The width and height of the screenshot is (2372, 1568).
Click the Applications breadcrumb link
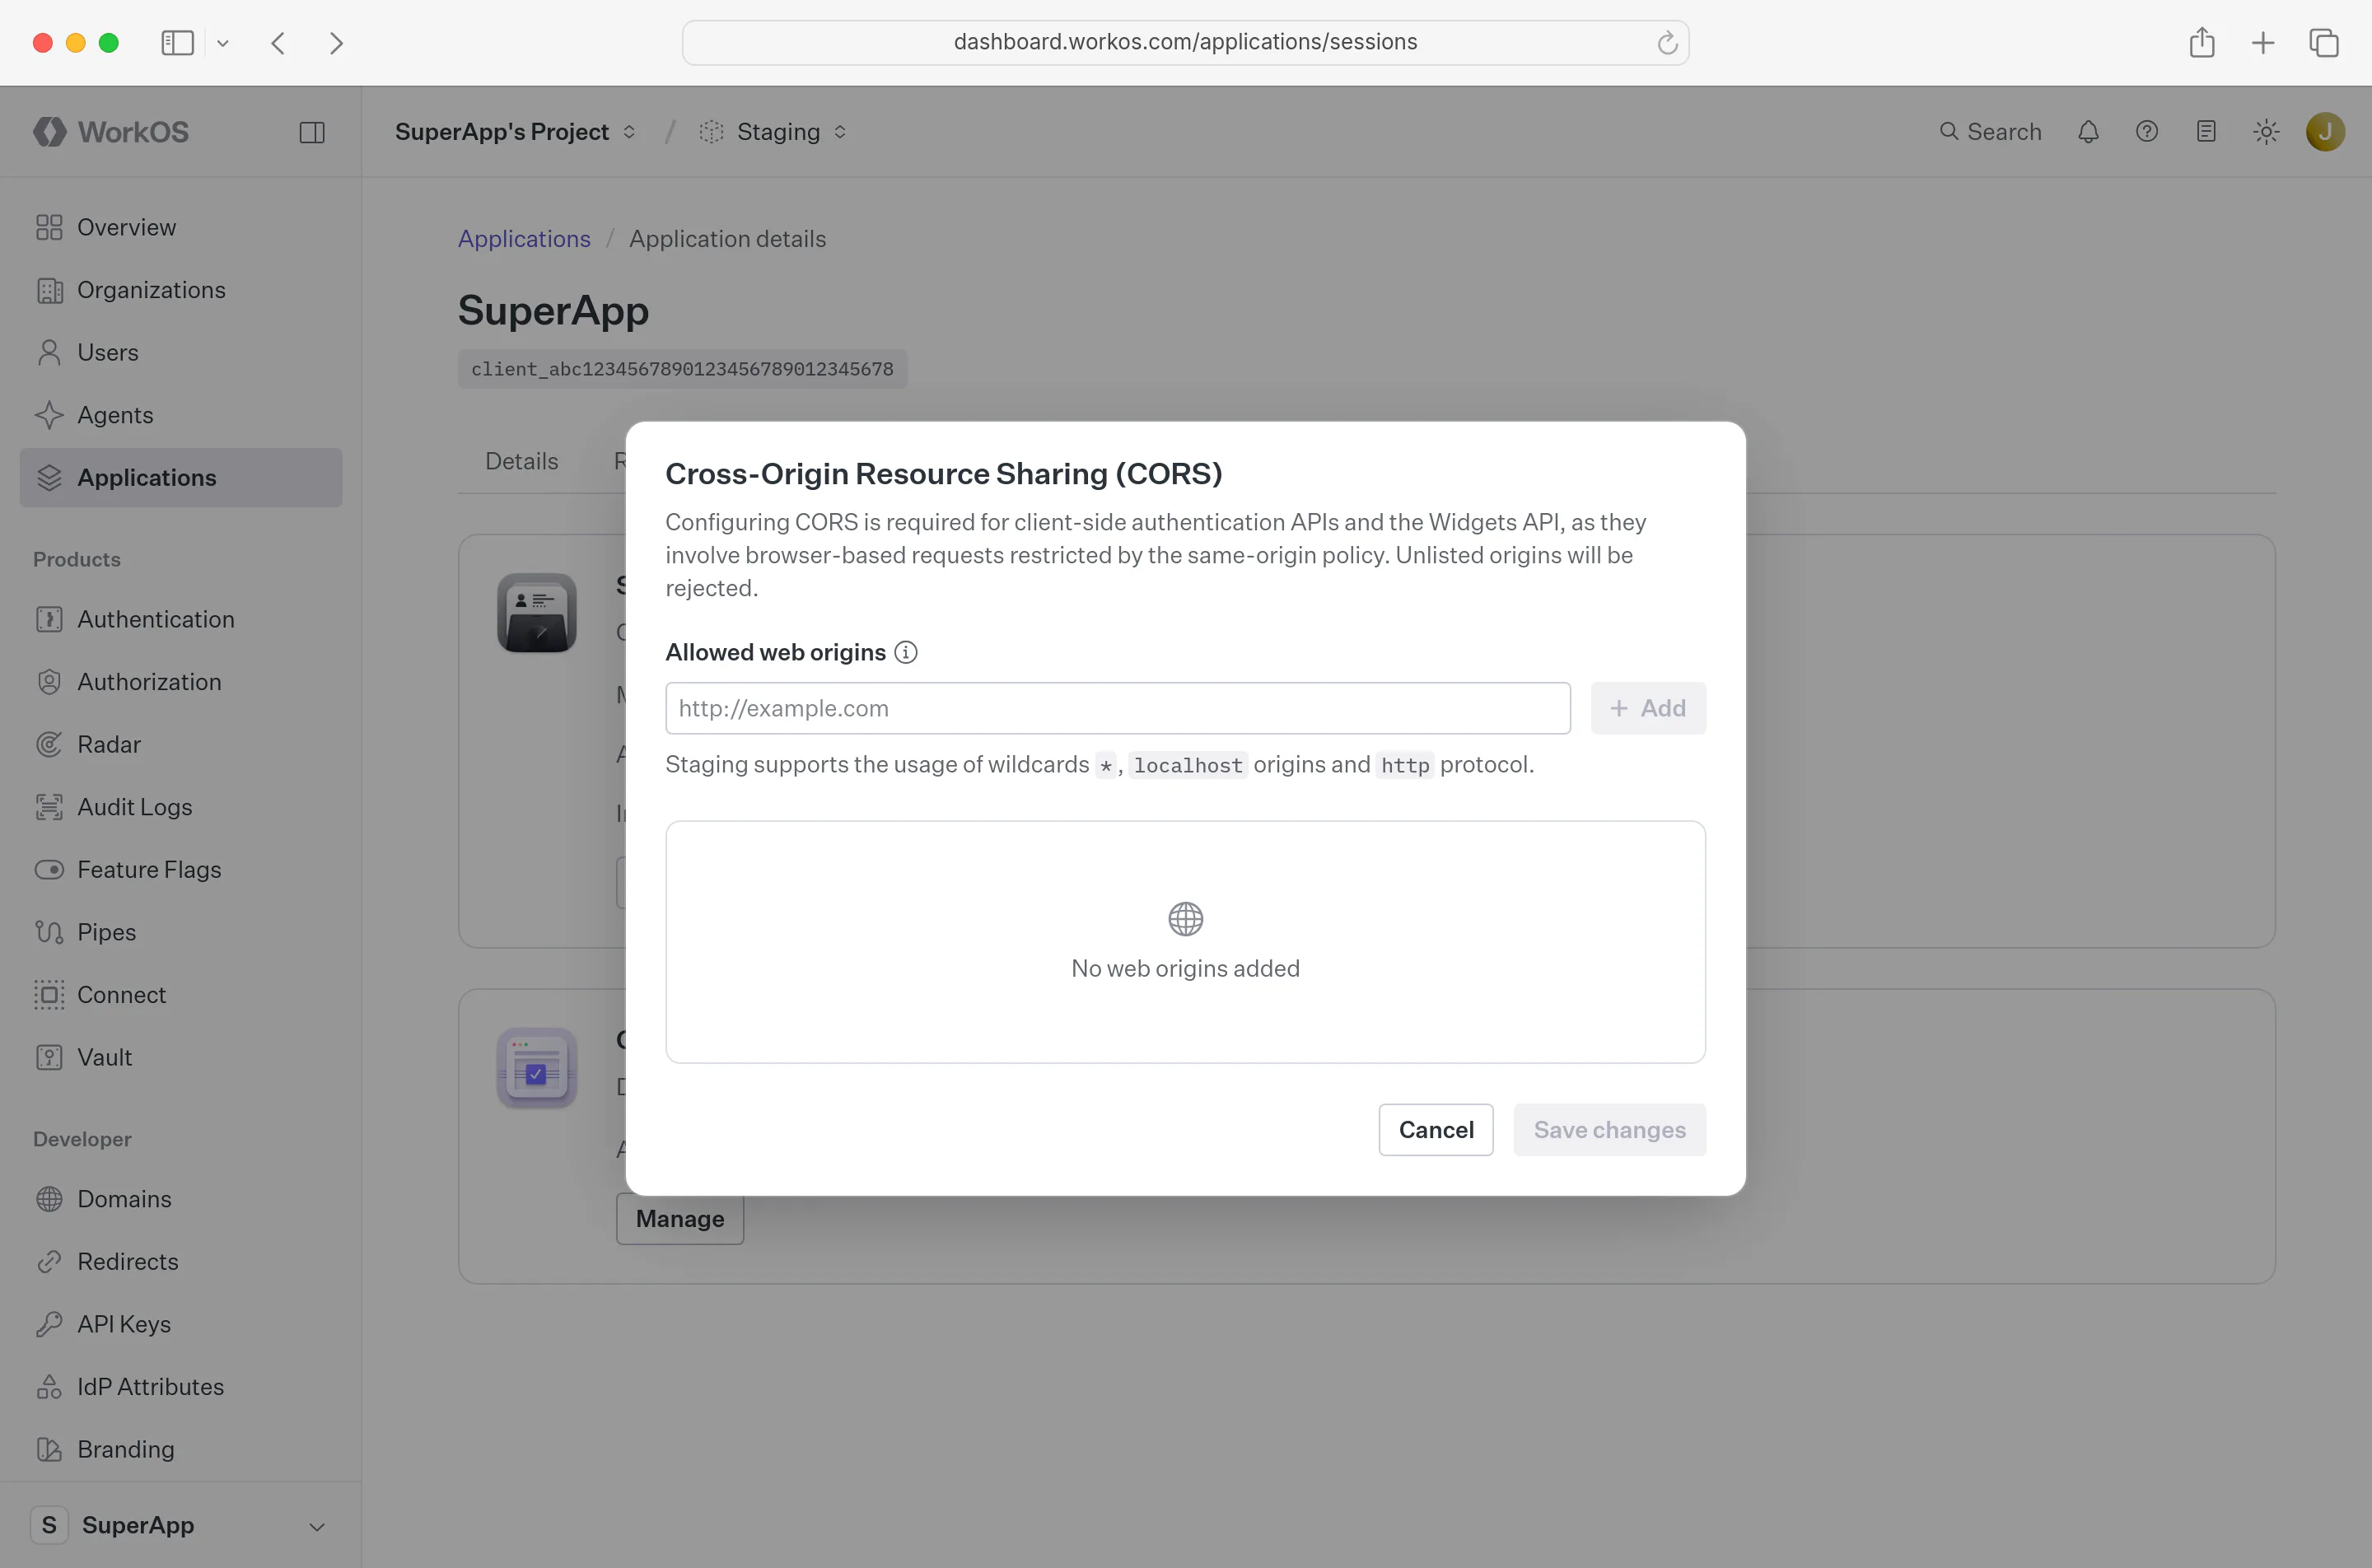coord(524,239)
